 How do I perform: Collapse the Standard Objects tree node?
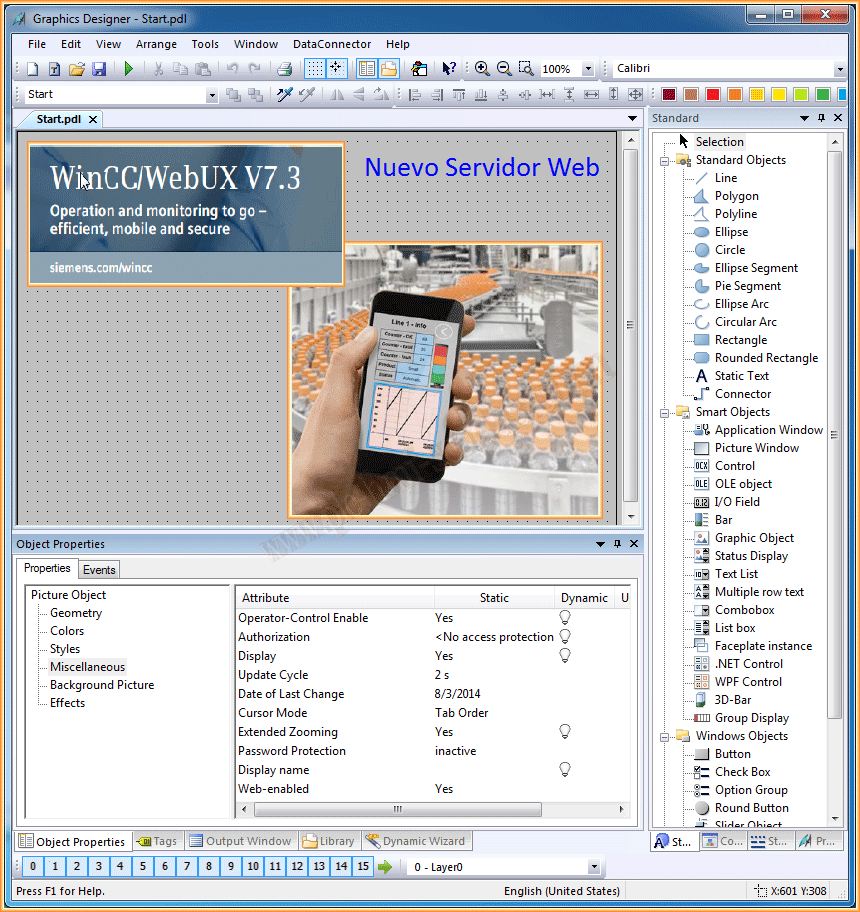click(x=663, y=160)
